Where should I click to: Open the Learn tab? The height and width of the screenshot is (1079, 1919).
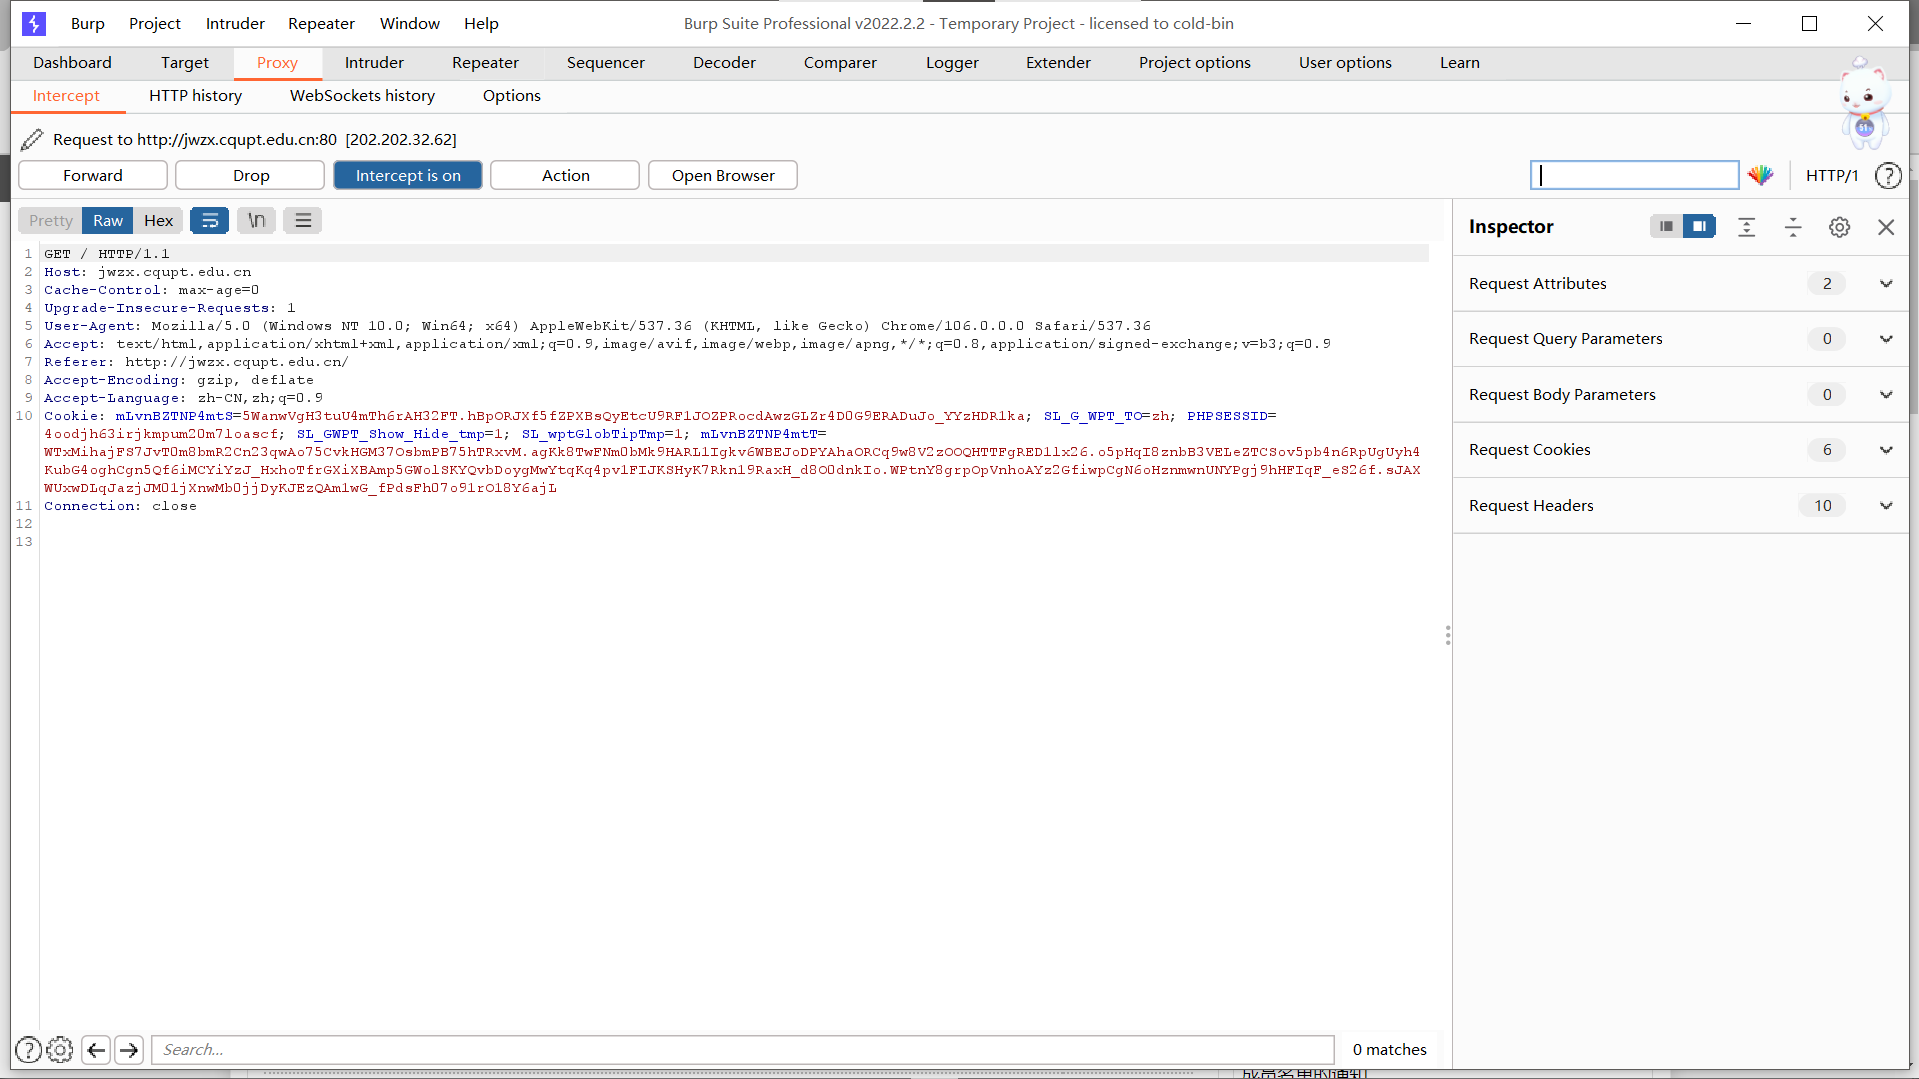(1460, 62)
